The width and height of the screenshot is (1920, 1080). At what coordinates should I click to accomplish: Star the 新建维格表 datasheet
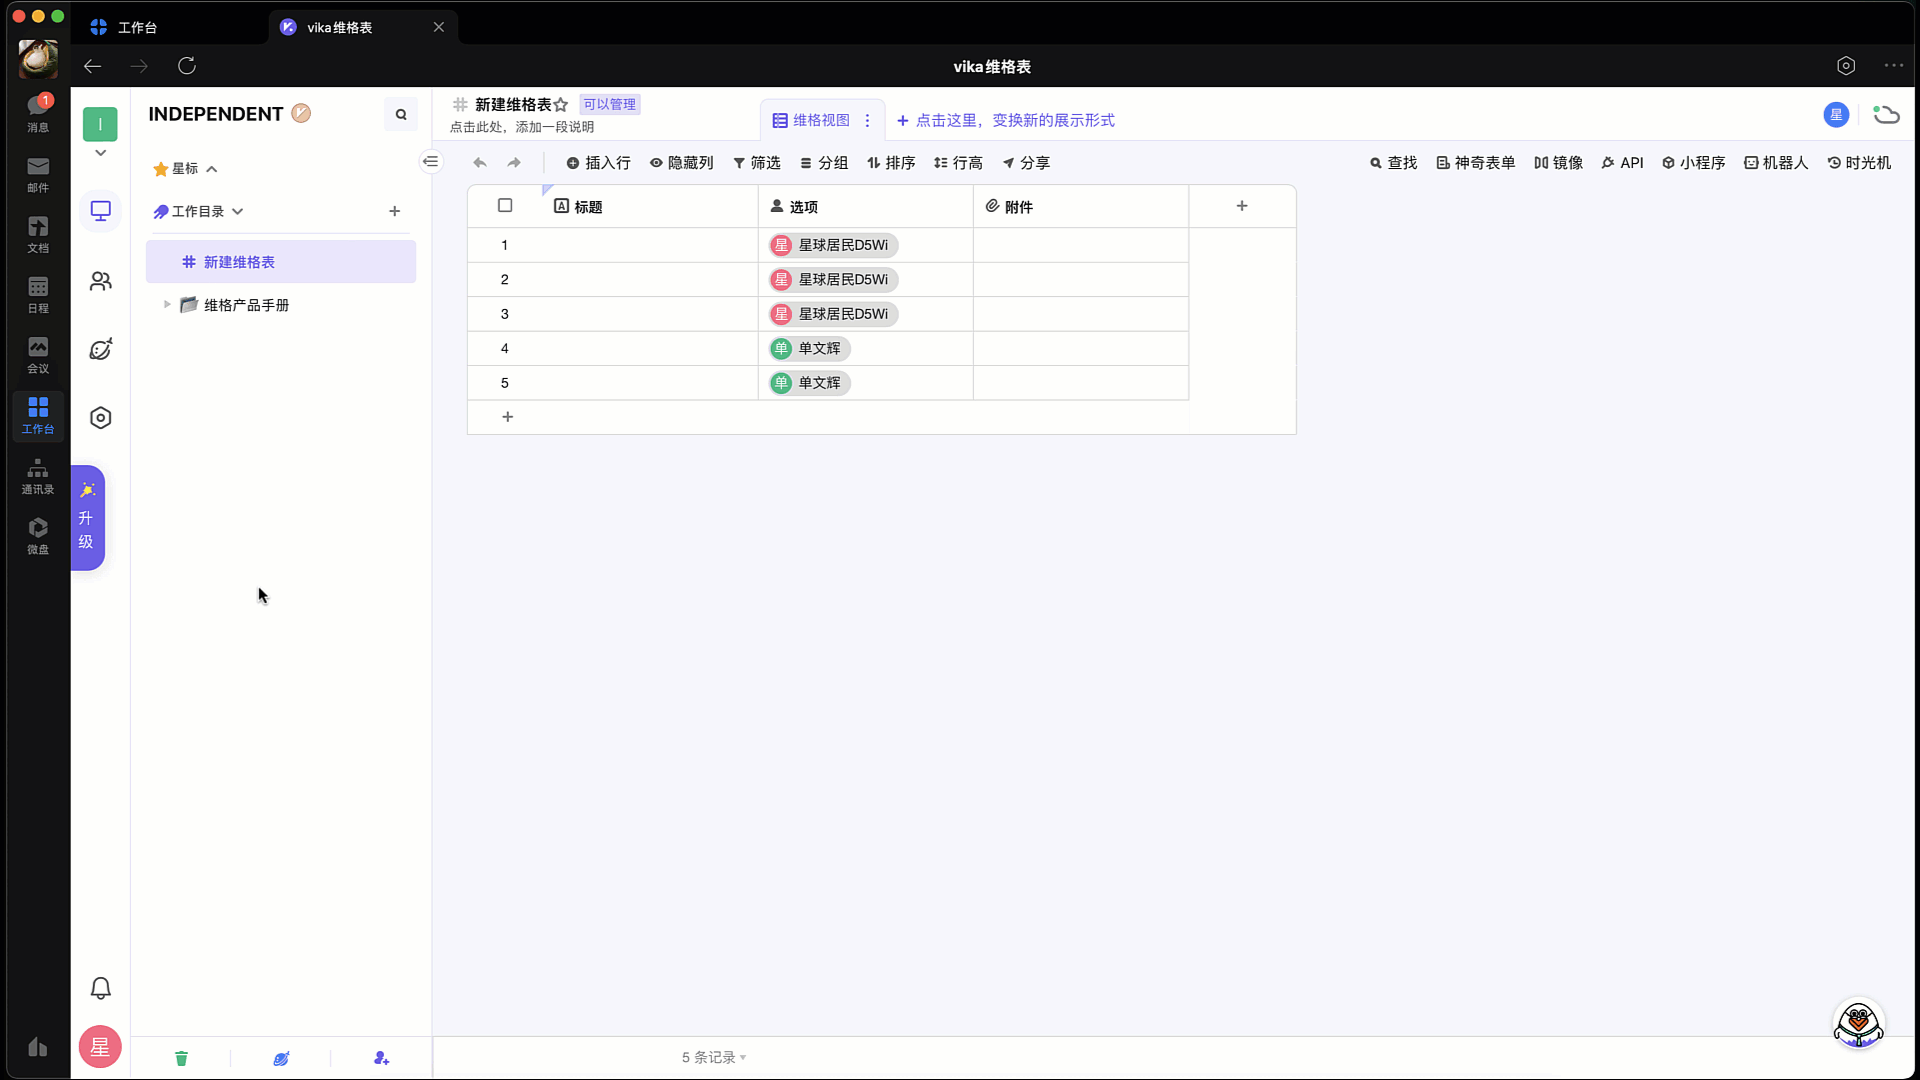coord(561,105)
